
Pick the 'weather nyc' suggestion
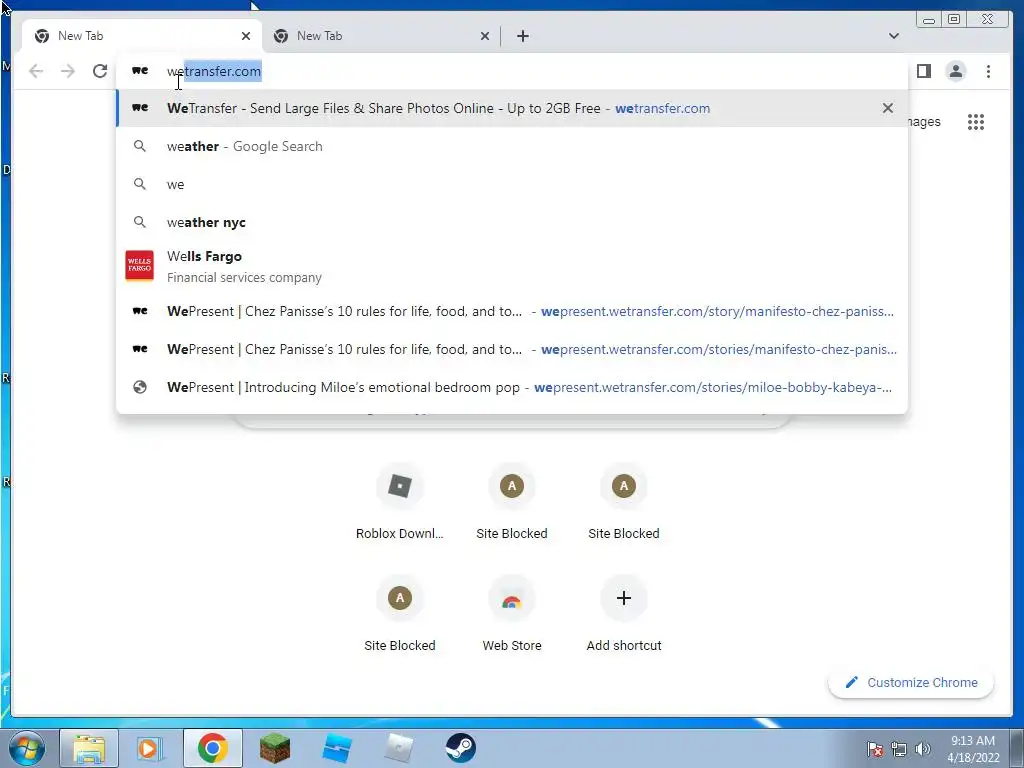512,222
